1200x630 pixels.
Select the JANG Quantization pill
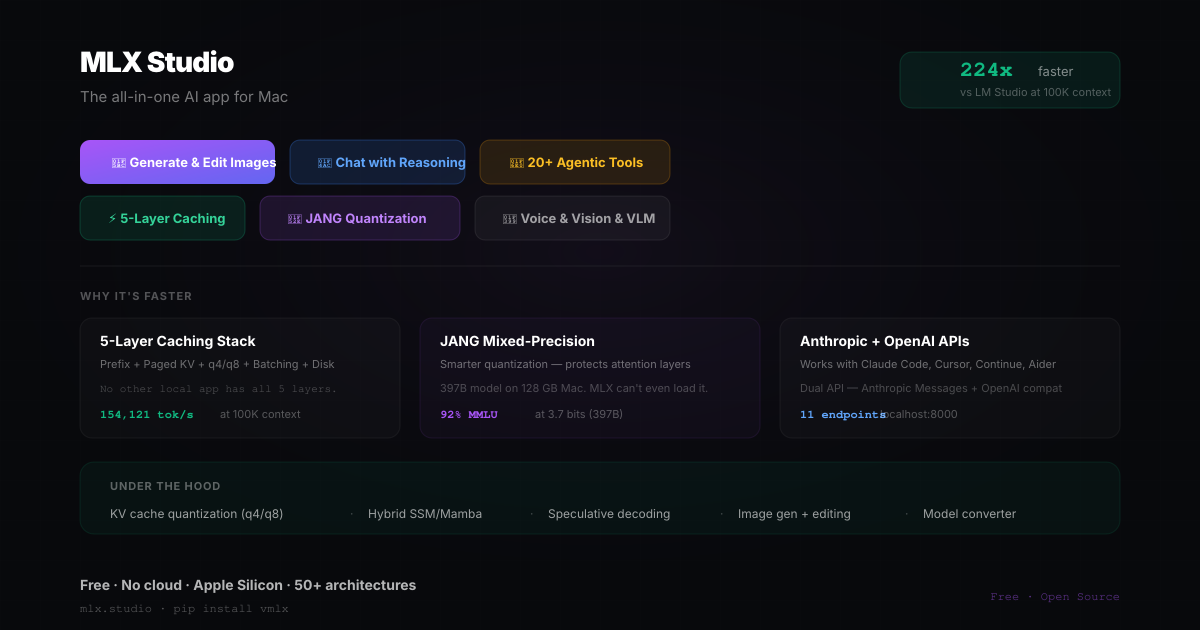coord(360,218)
